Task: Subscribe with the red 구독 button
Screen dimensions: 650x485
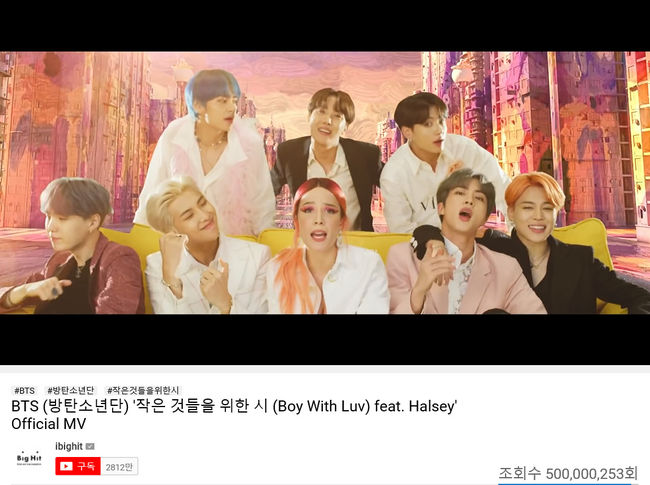Action: (x=78, y=467)
